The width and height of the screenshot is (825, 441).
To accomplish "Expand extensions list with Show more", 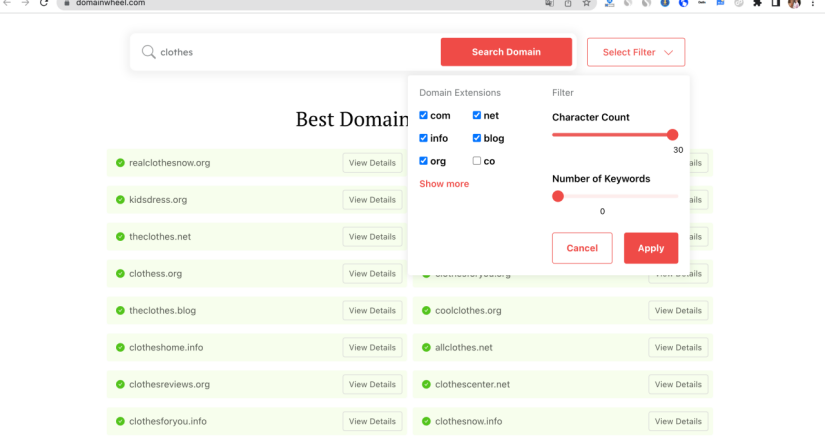I will pyautogui.click(x=444, y=184).
